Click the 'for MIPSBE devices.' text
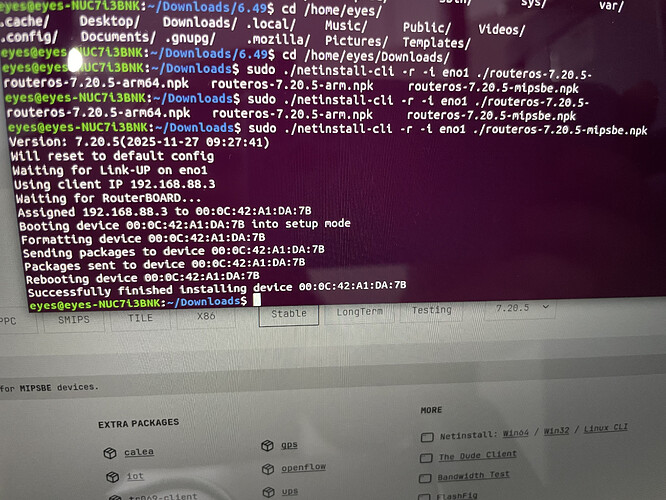The height and width of the screenshot is (500, 666). (x=49, y=387)
